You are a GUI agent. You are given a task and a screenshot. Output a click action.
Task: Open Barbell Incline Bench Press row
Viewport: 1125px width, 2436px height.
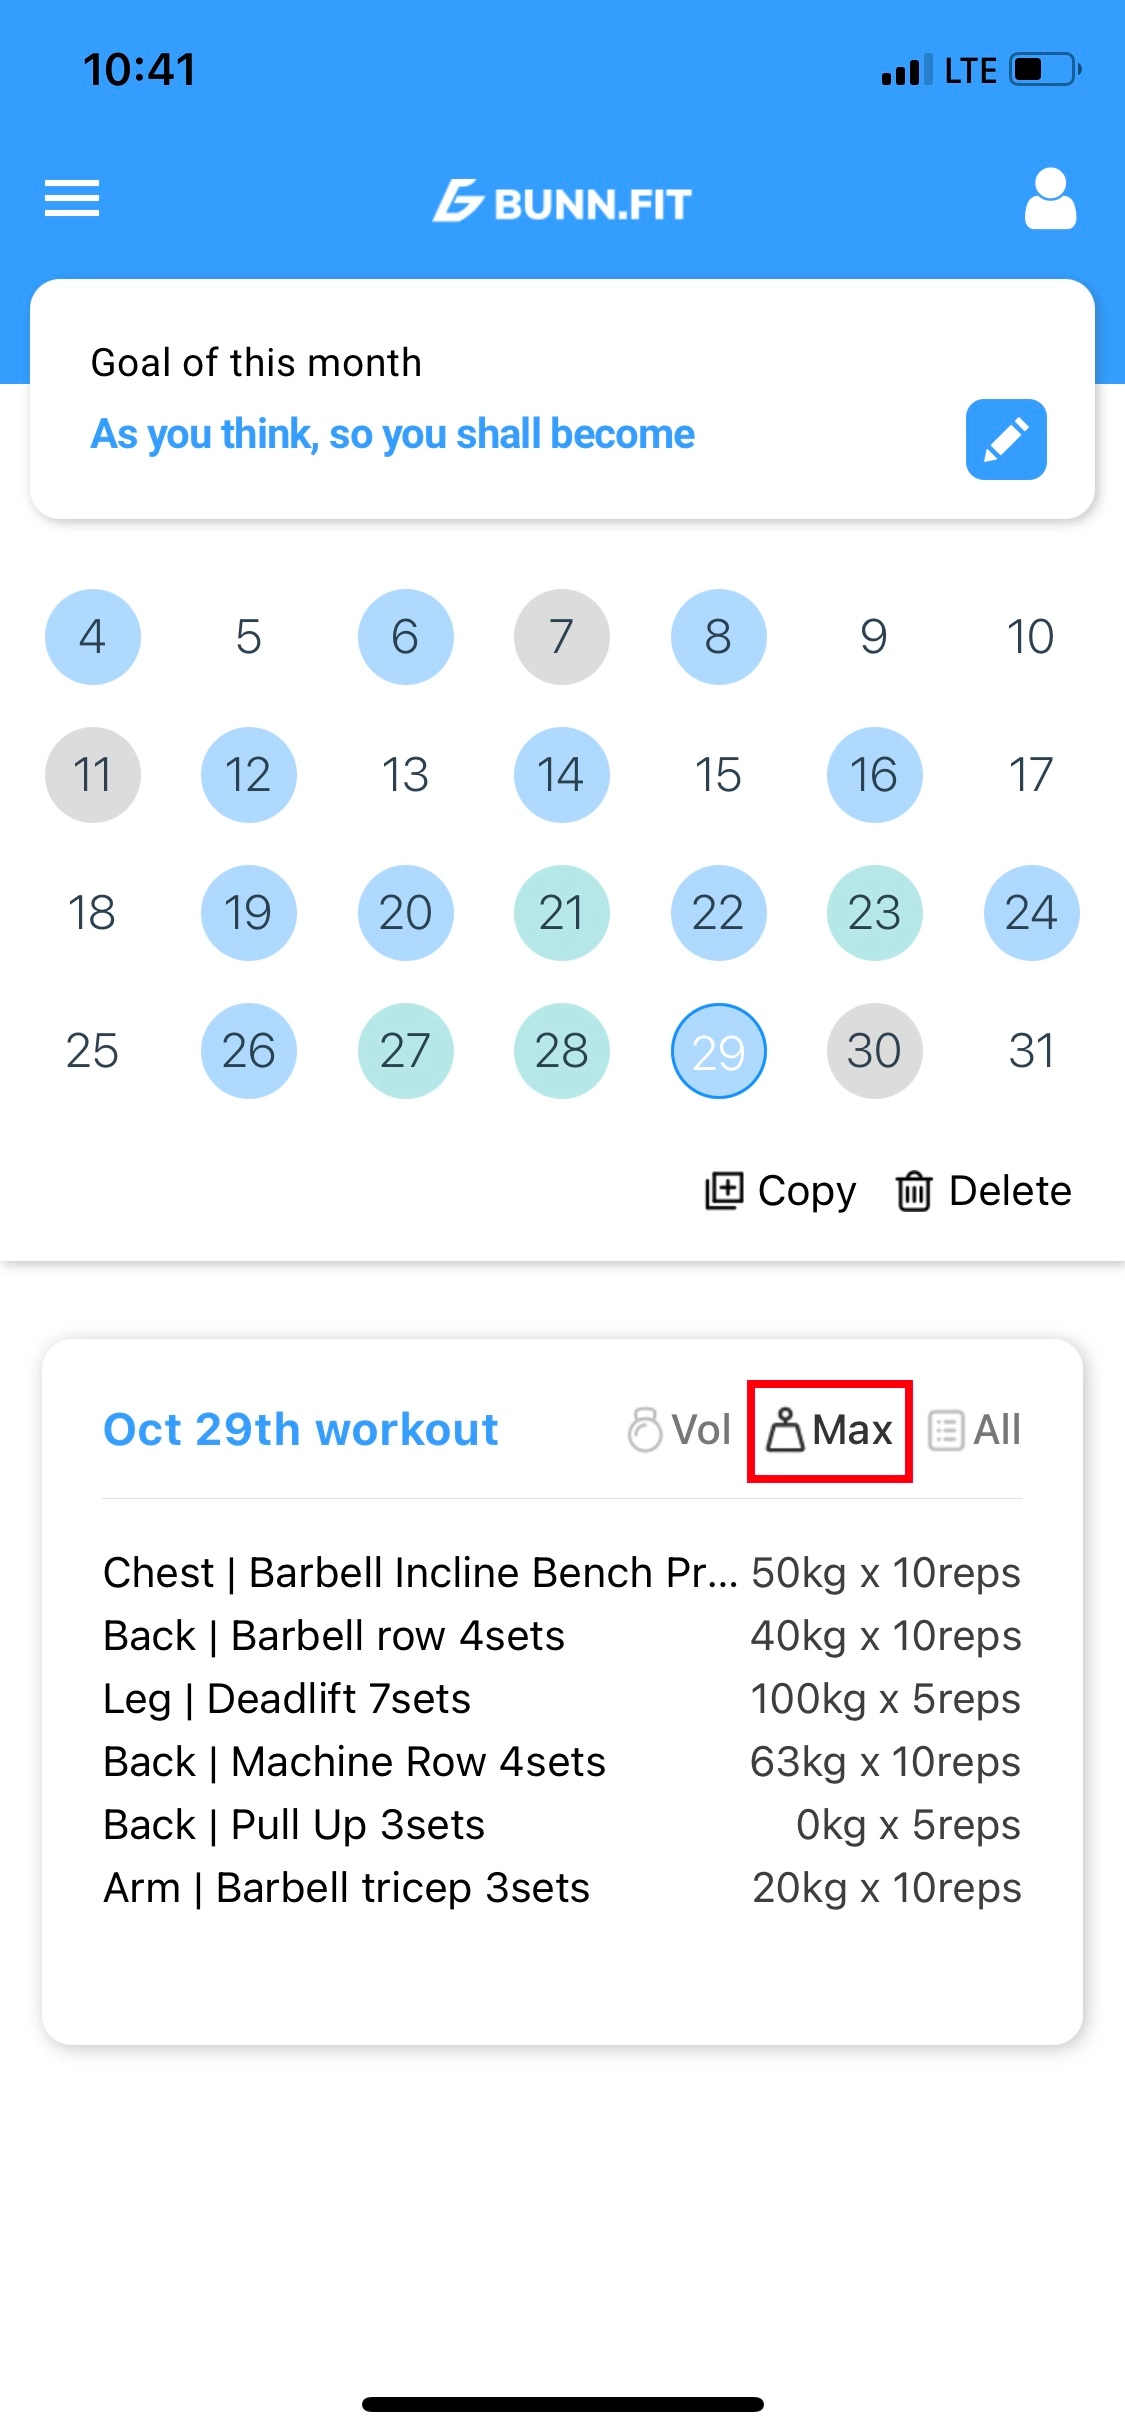point(420,1573)
